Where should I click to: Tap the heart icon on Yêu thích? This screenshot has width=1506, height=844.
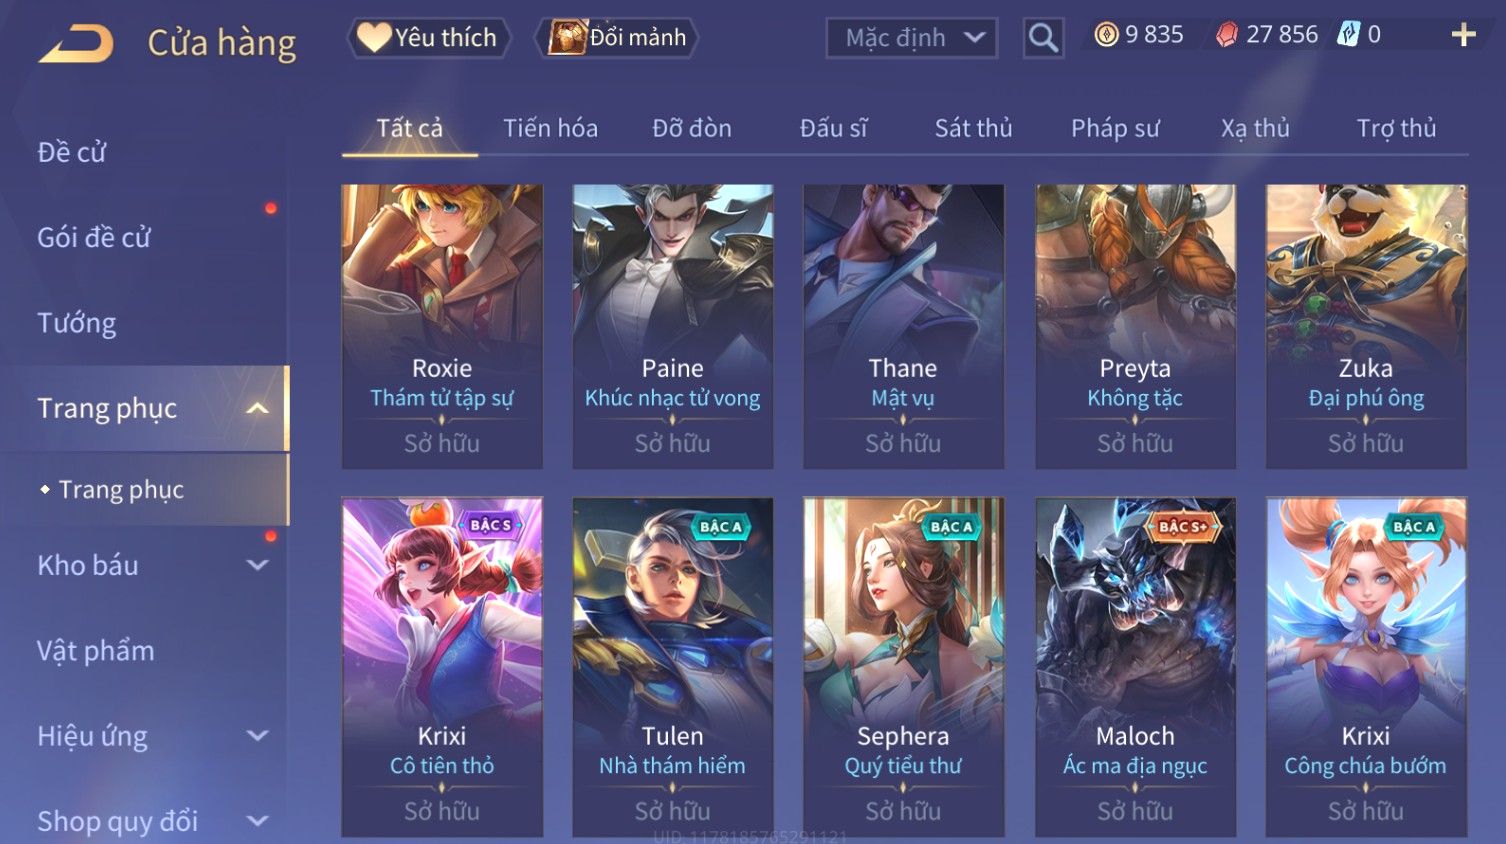pos(374,37)
